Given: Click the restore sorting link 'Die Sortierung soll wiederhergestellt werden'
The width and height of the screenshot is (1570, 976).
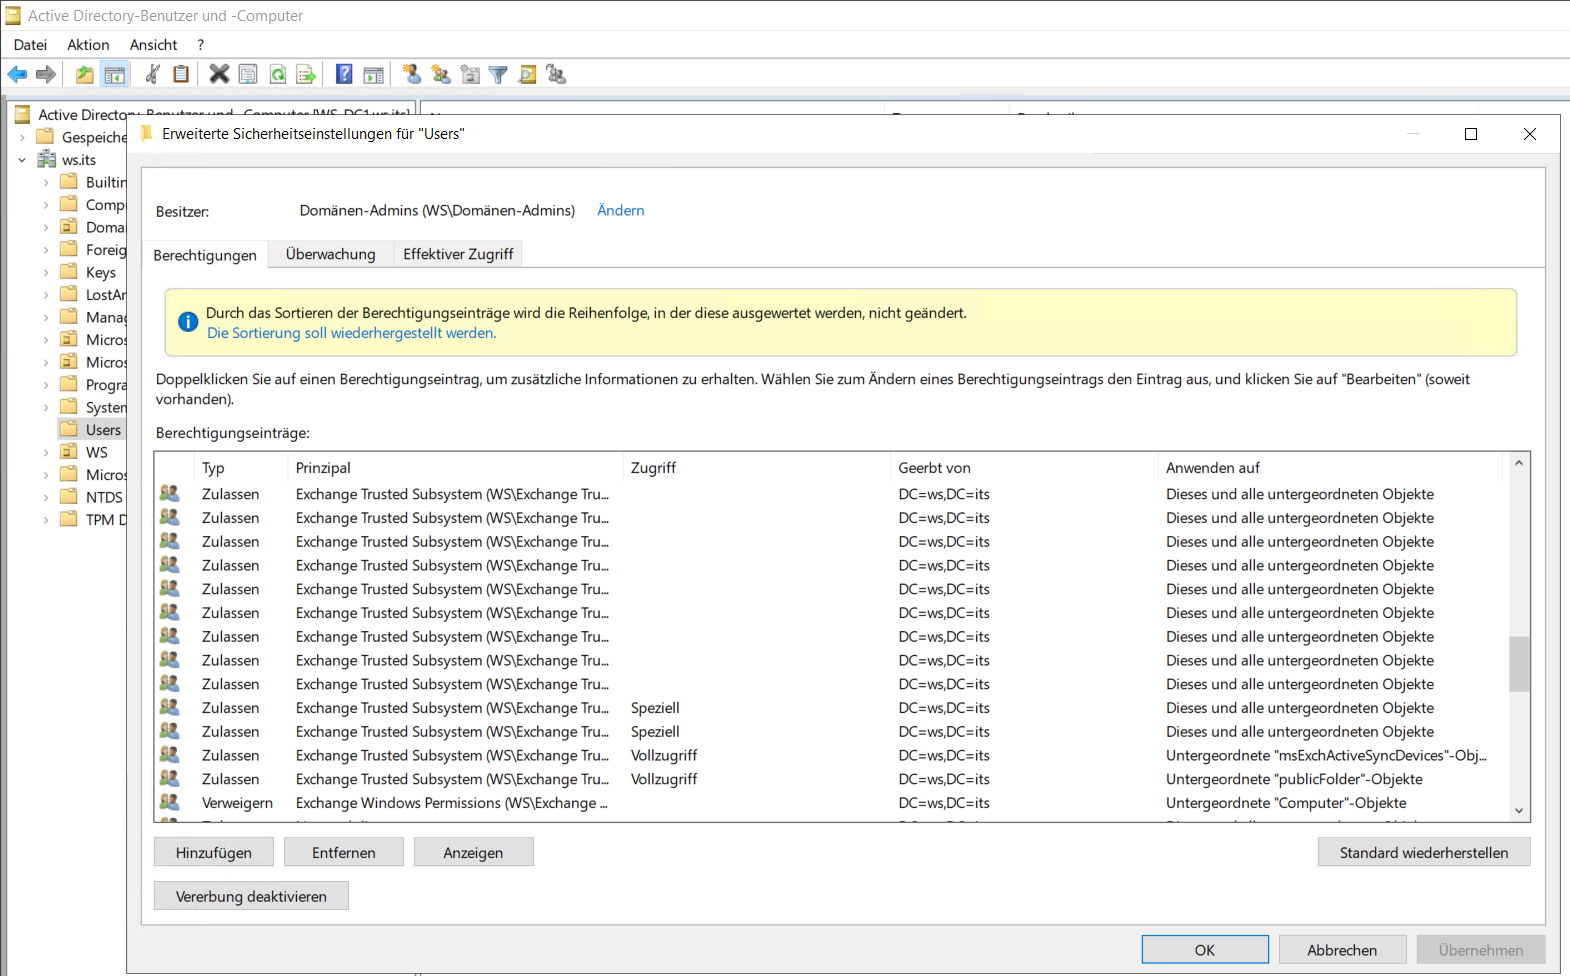Looking at the screenshot, I should coord(351,333).
